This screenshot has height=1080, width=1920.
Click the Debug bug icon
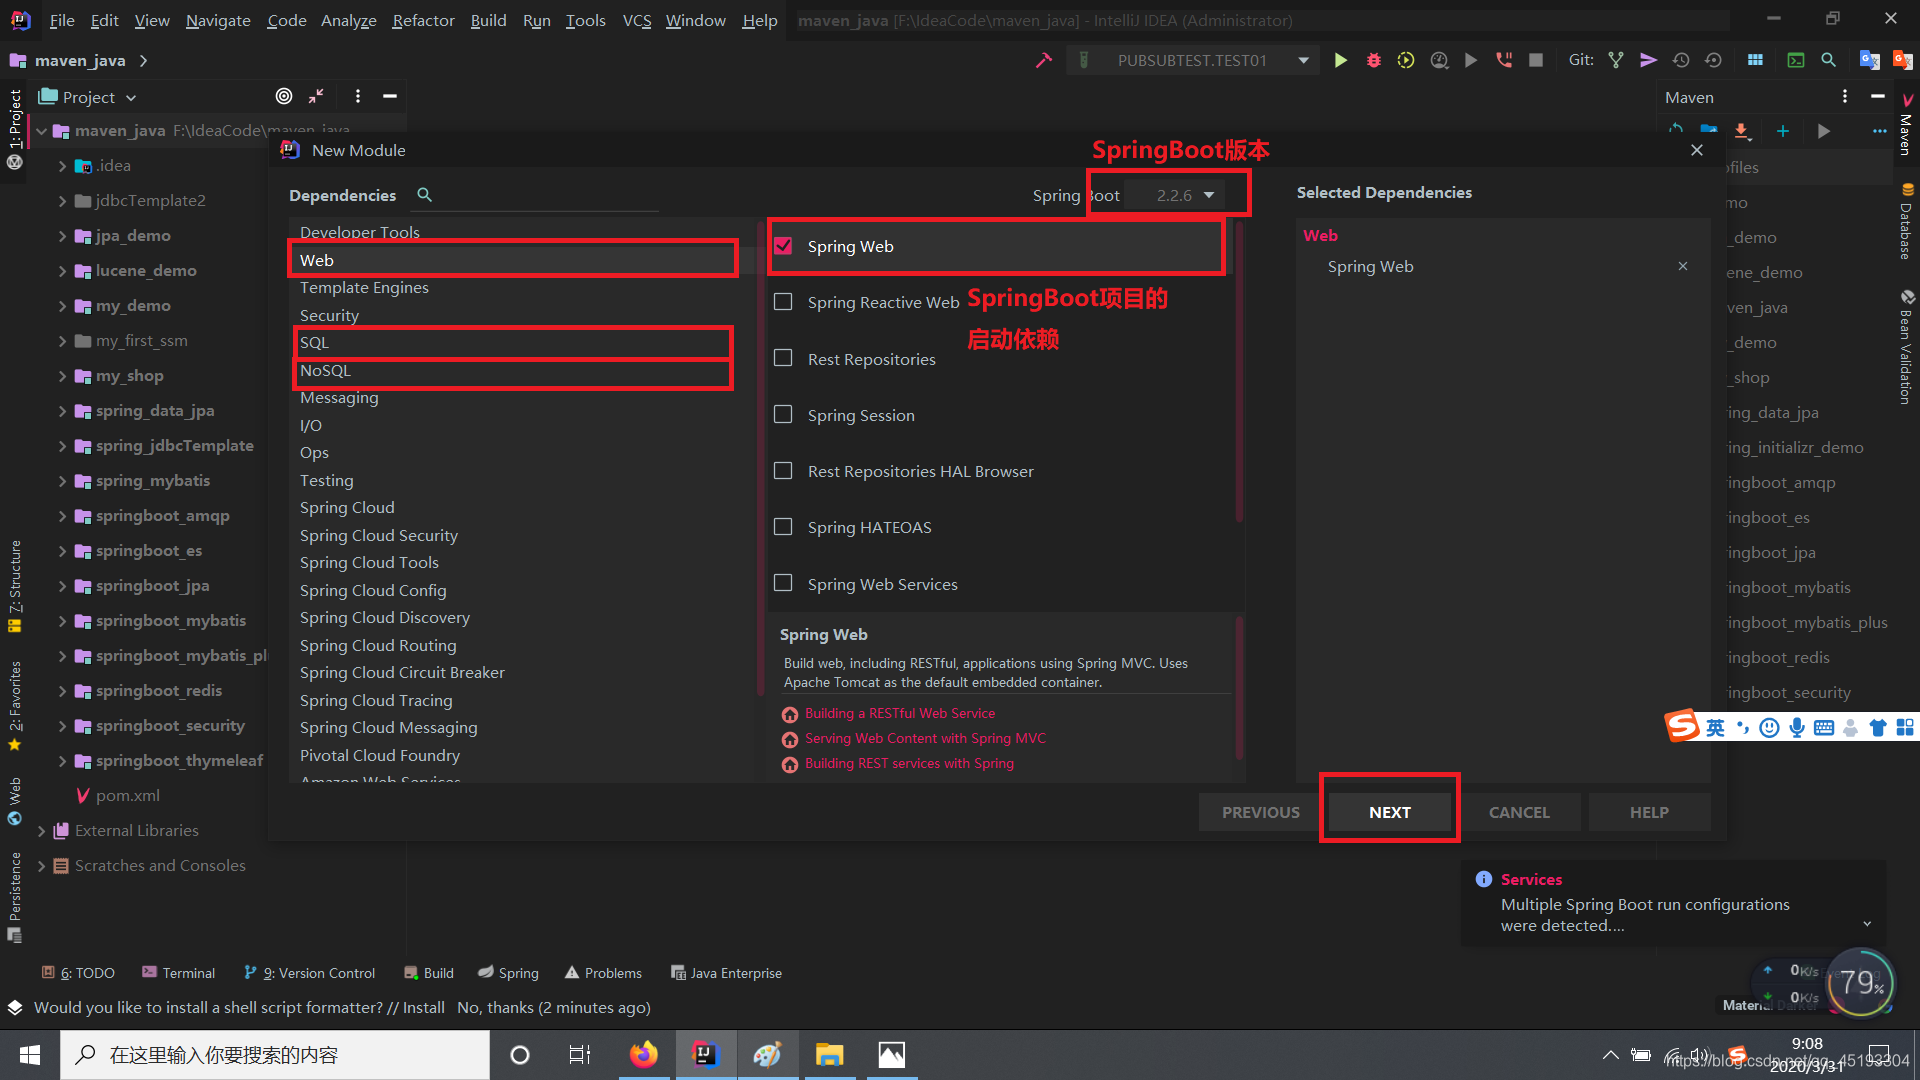pos(1373,60)
